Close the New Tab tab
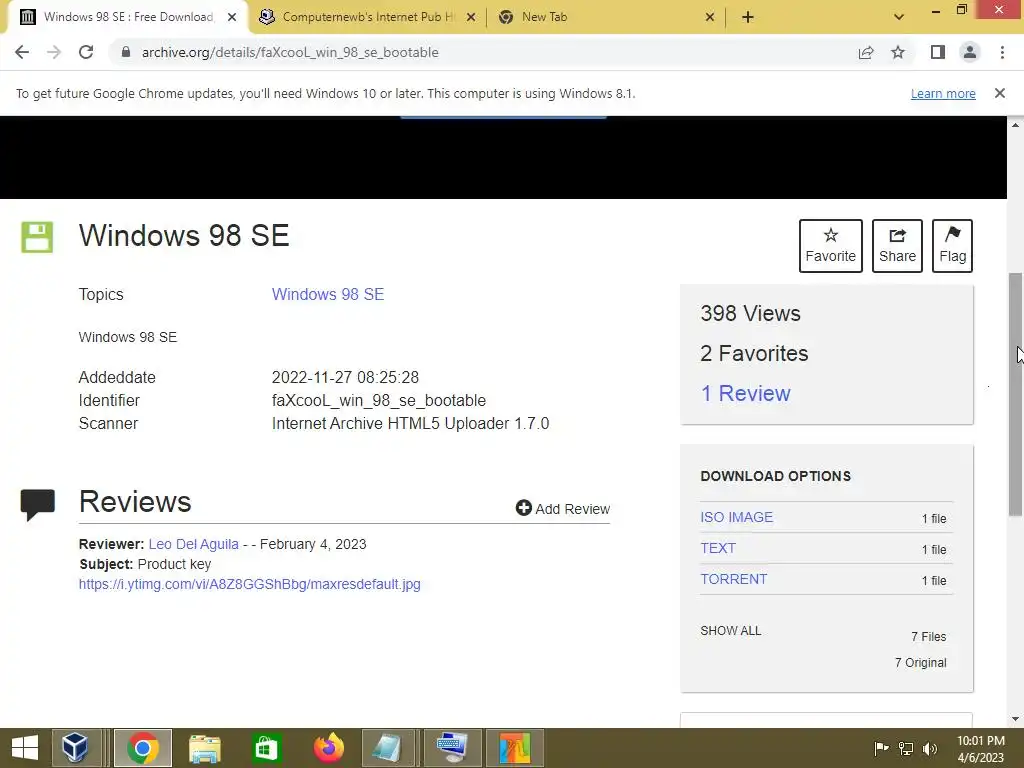The image size is (1024, 768). pyautogui.click(x=710, y=17)
